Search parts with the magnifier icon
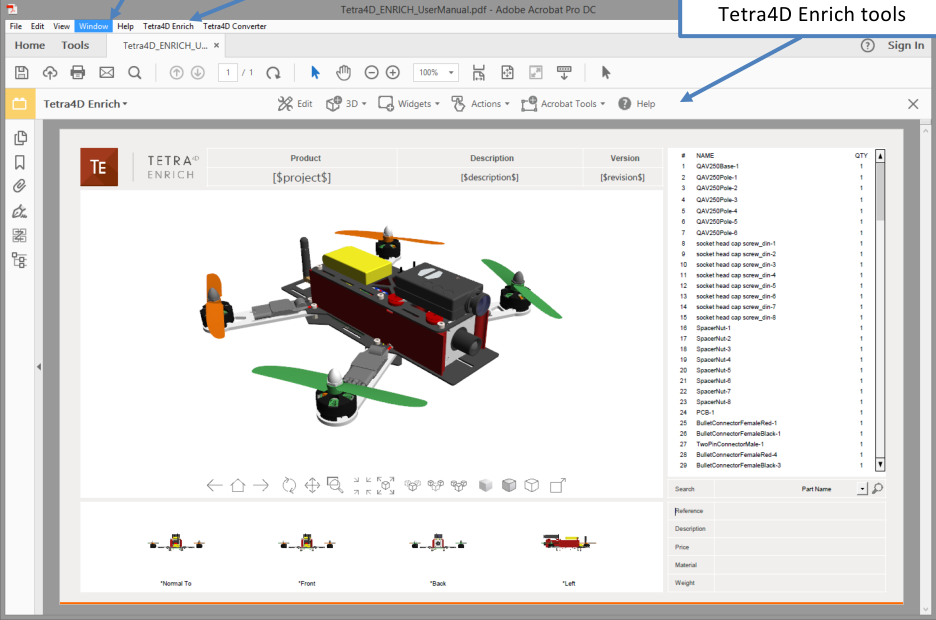This screenshot has width=936, height=620. 878,489
